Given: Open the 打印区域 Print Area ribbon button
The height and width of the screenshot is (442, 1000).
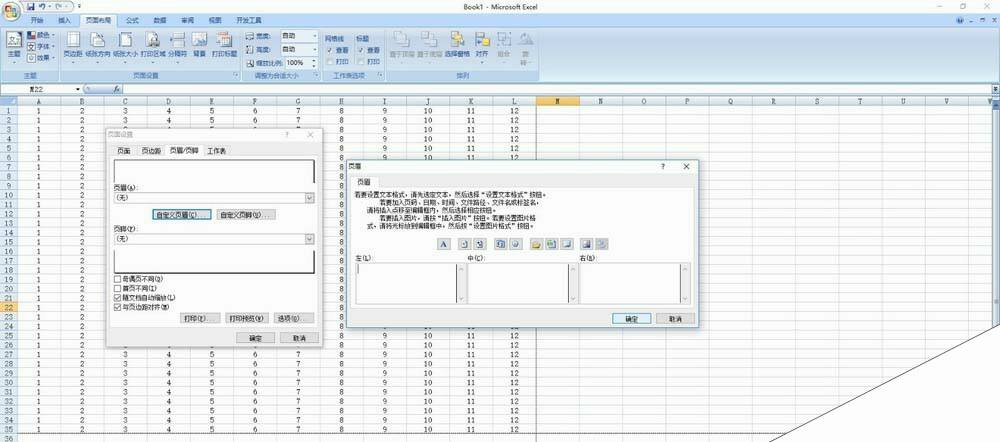Looking at the screenshot, I should click(x=153, y=46).
